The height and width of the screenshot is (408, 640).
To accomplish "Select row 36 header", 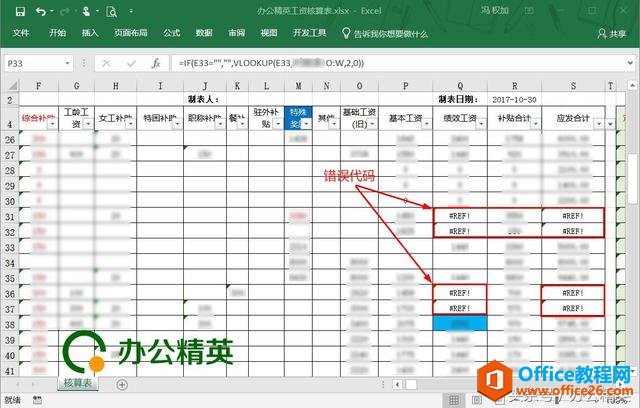I will [10, 294].
